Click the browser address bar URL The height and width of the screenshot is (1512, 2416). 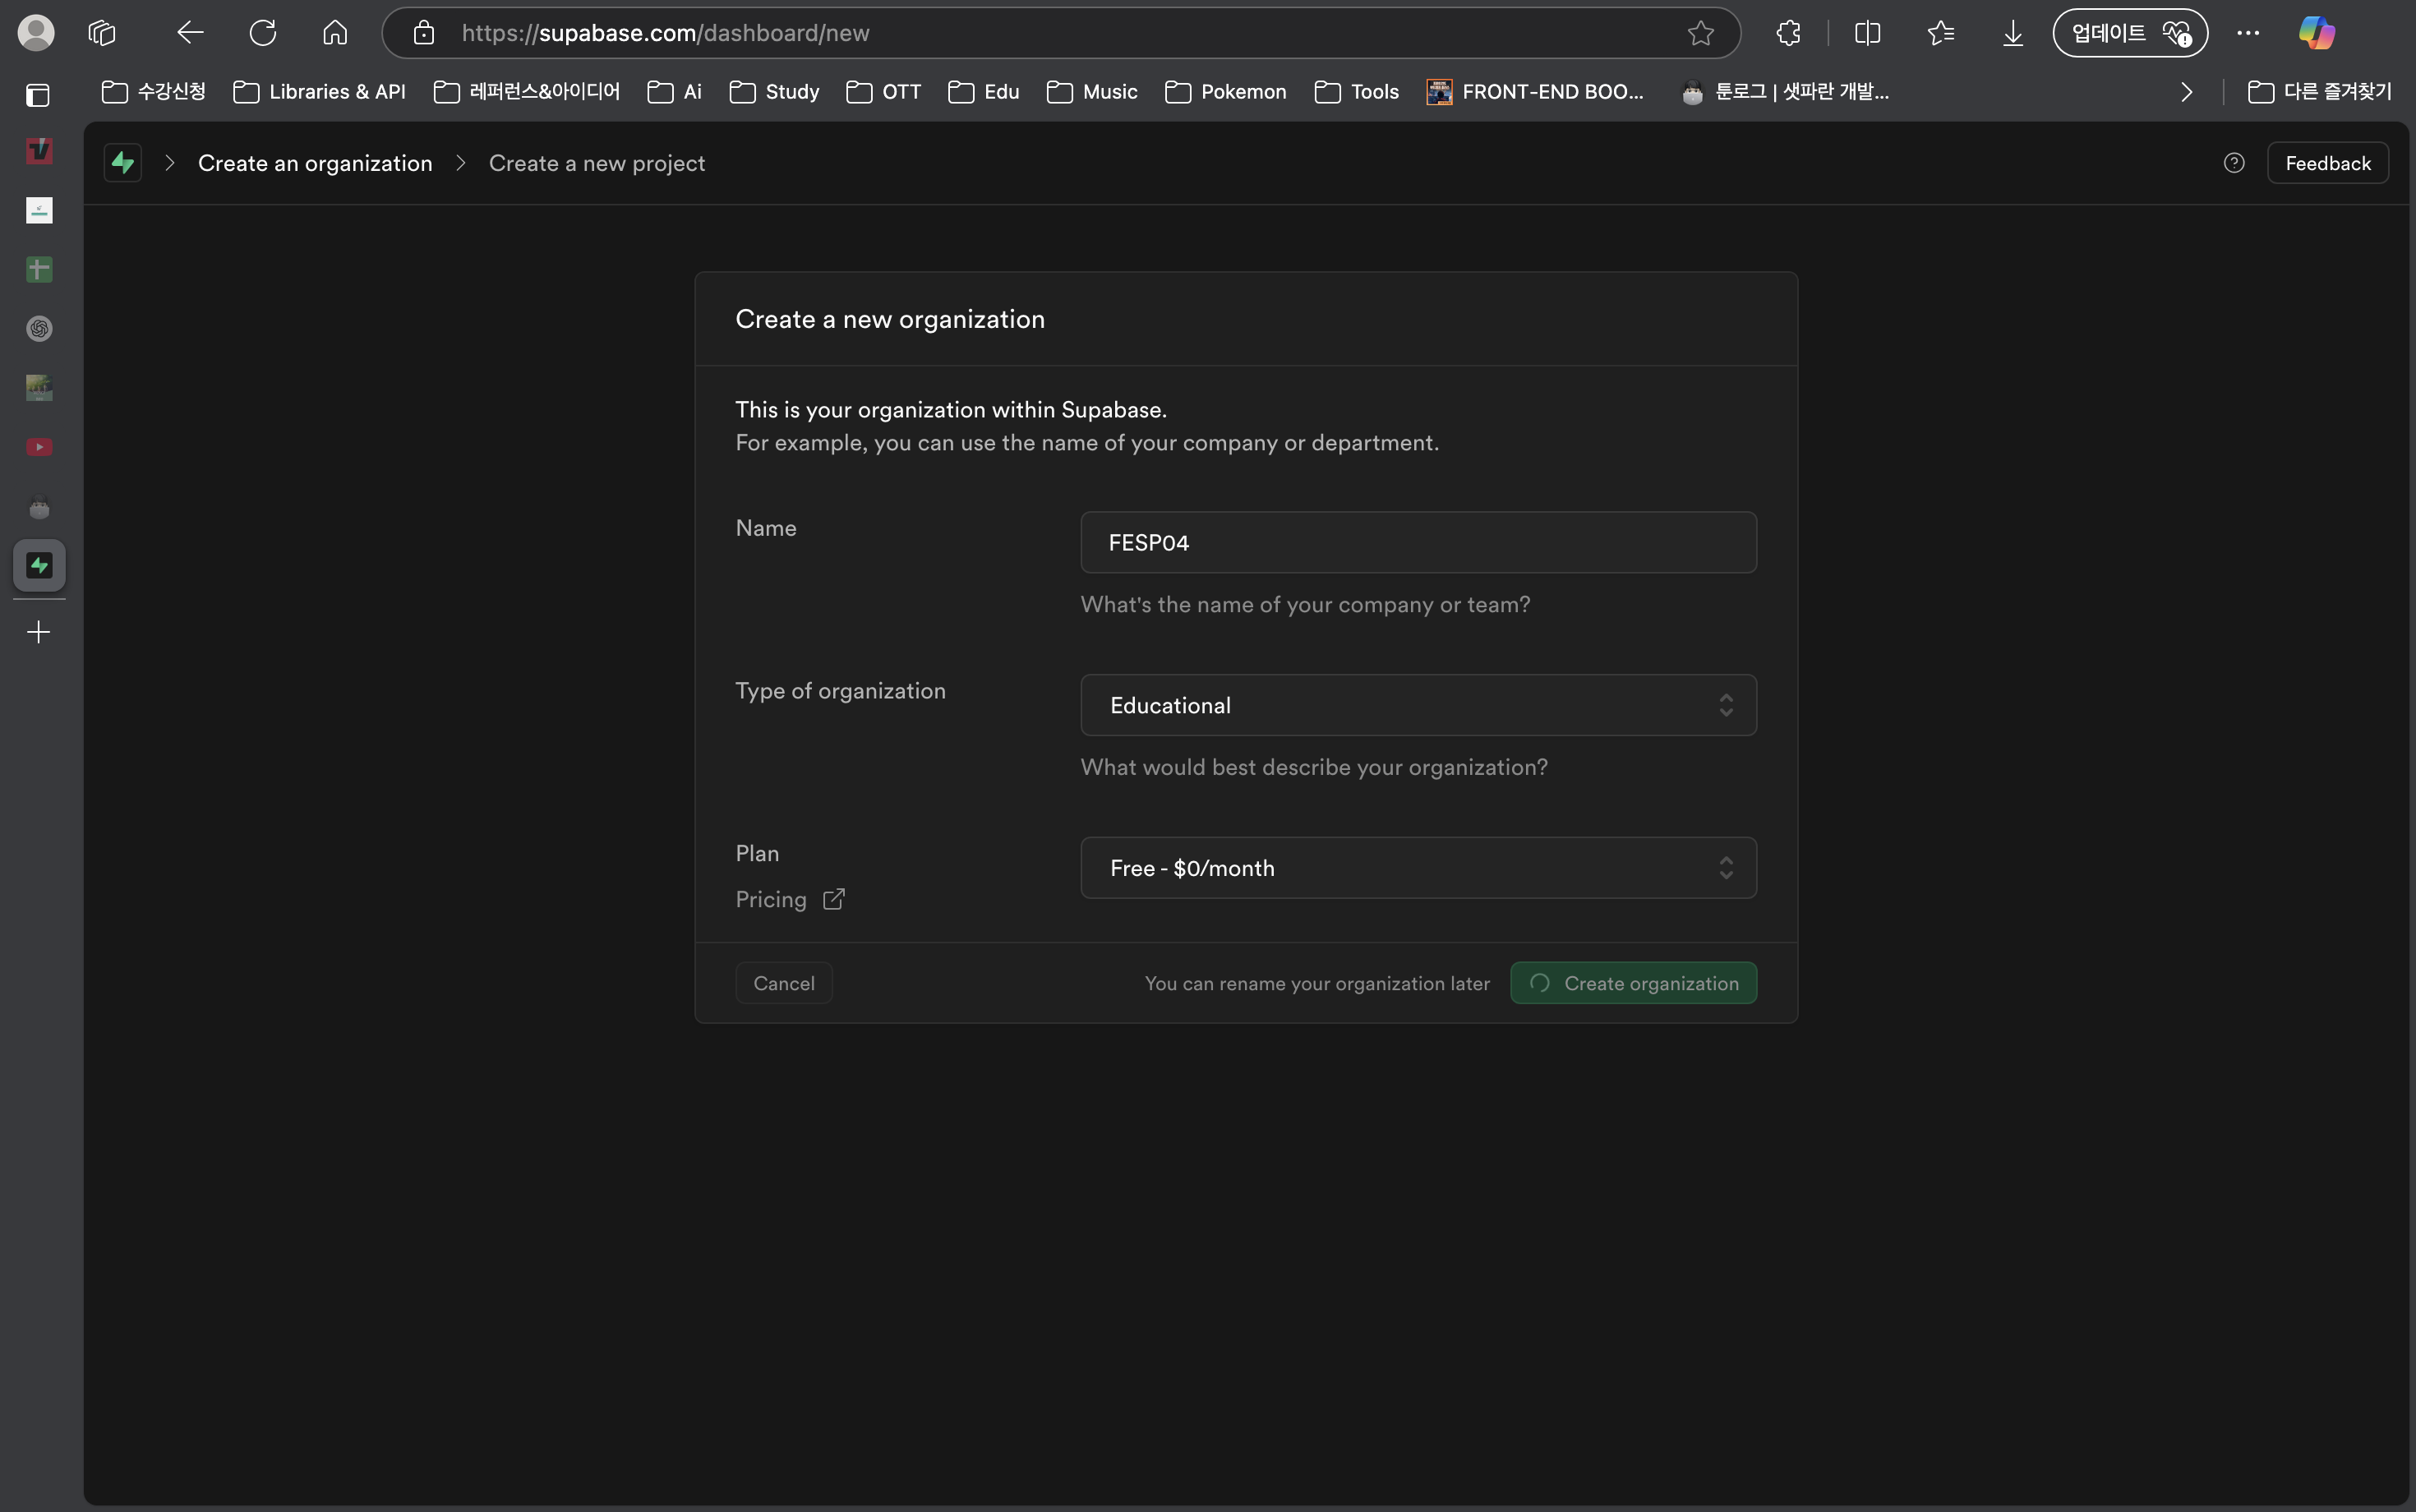(x=665, y=33)
